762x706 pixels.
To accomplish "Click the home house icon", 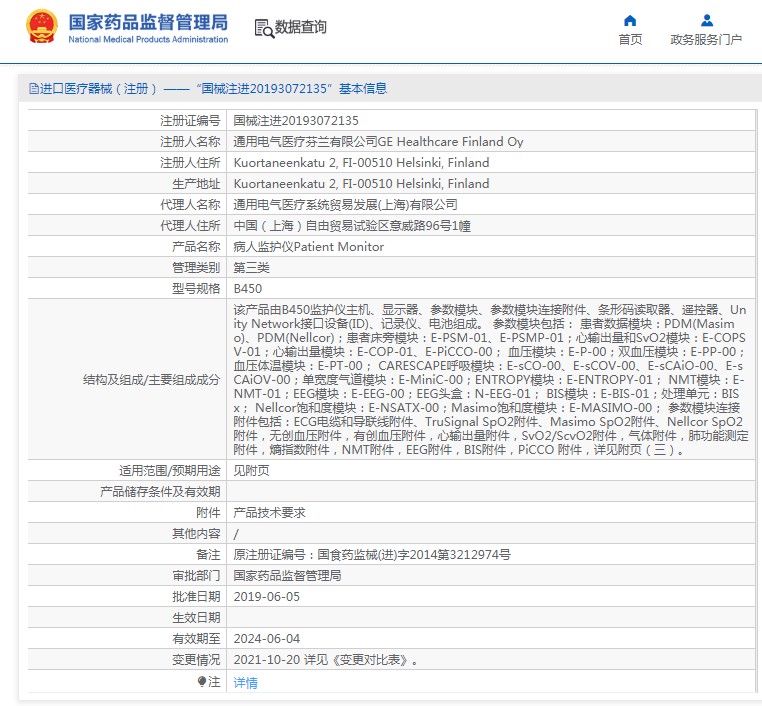I will tap(630, 20).
